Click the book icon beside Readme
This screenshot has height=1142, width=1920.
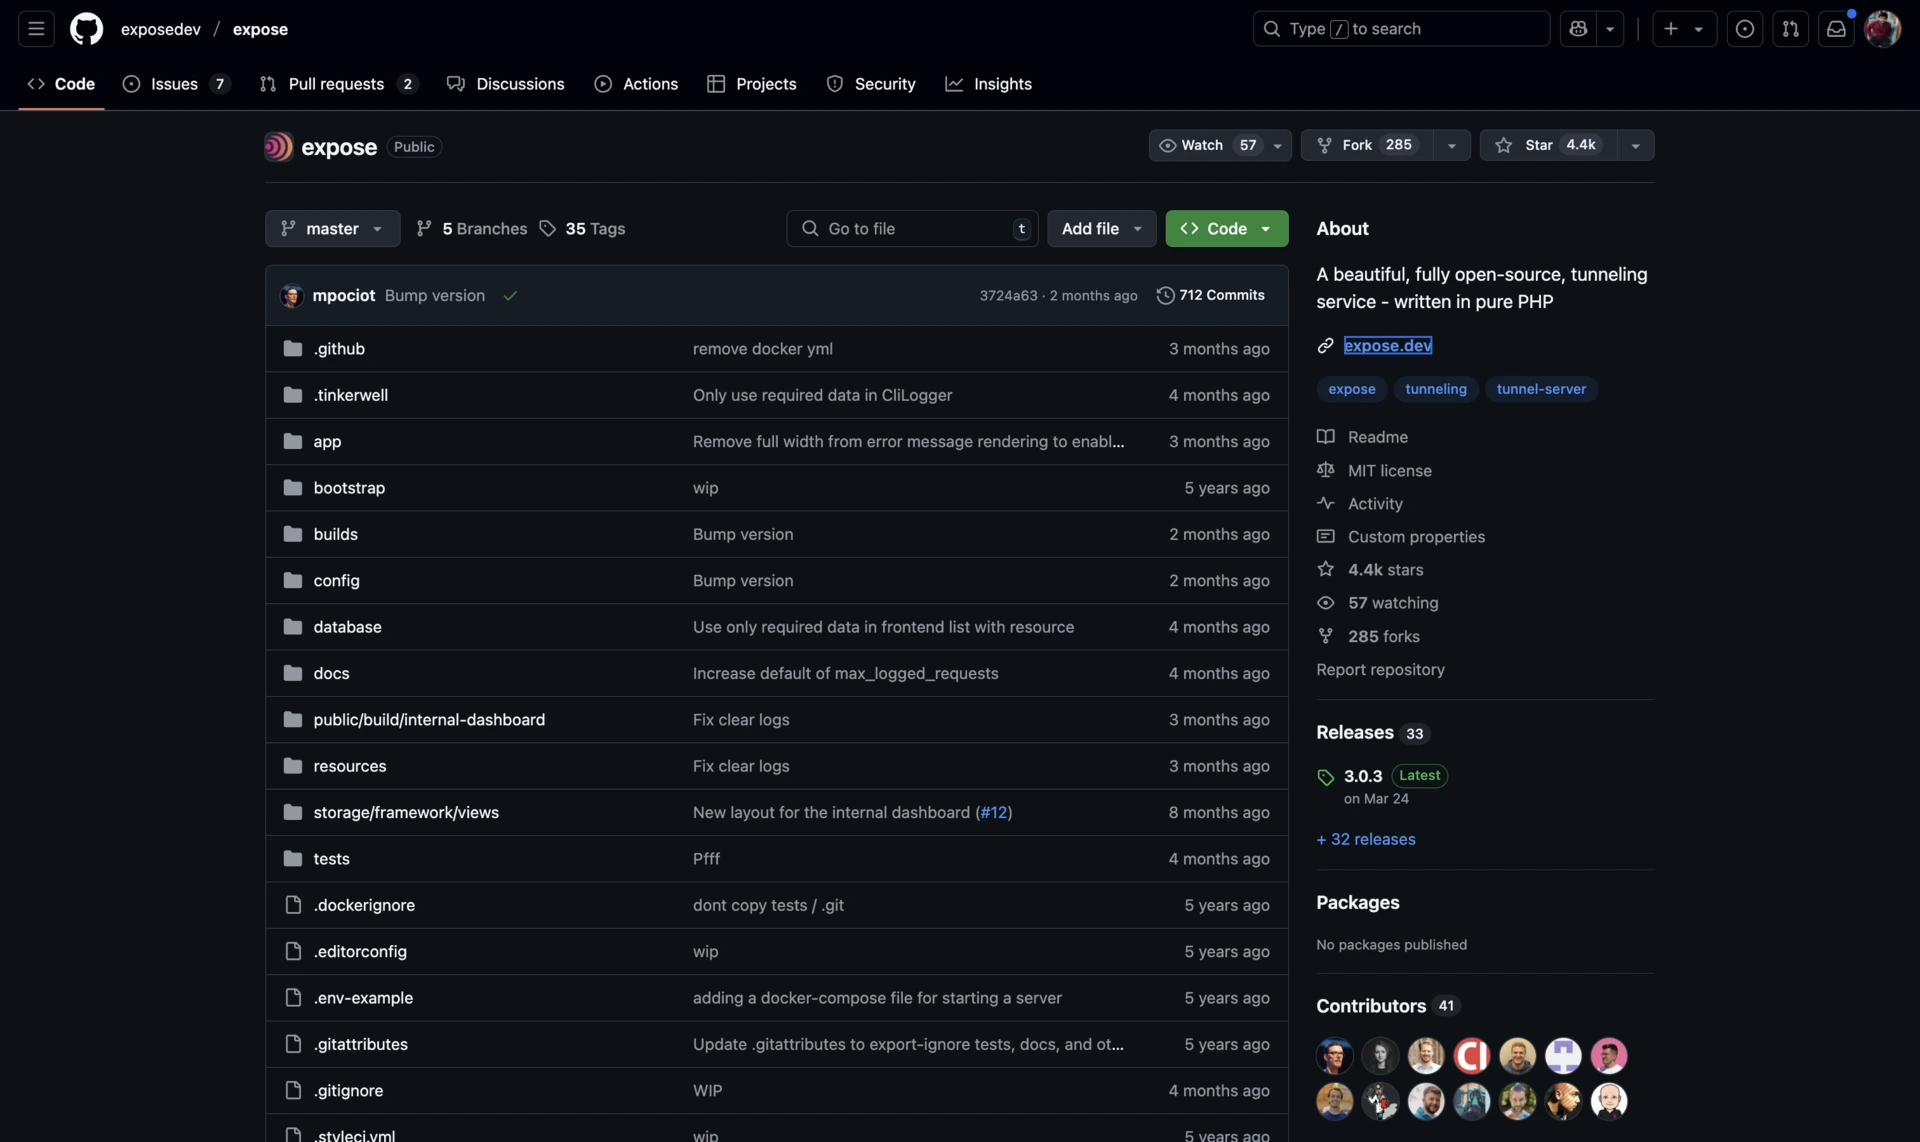point(1325,436)
